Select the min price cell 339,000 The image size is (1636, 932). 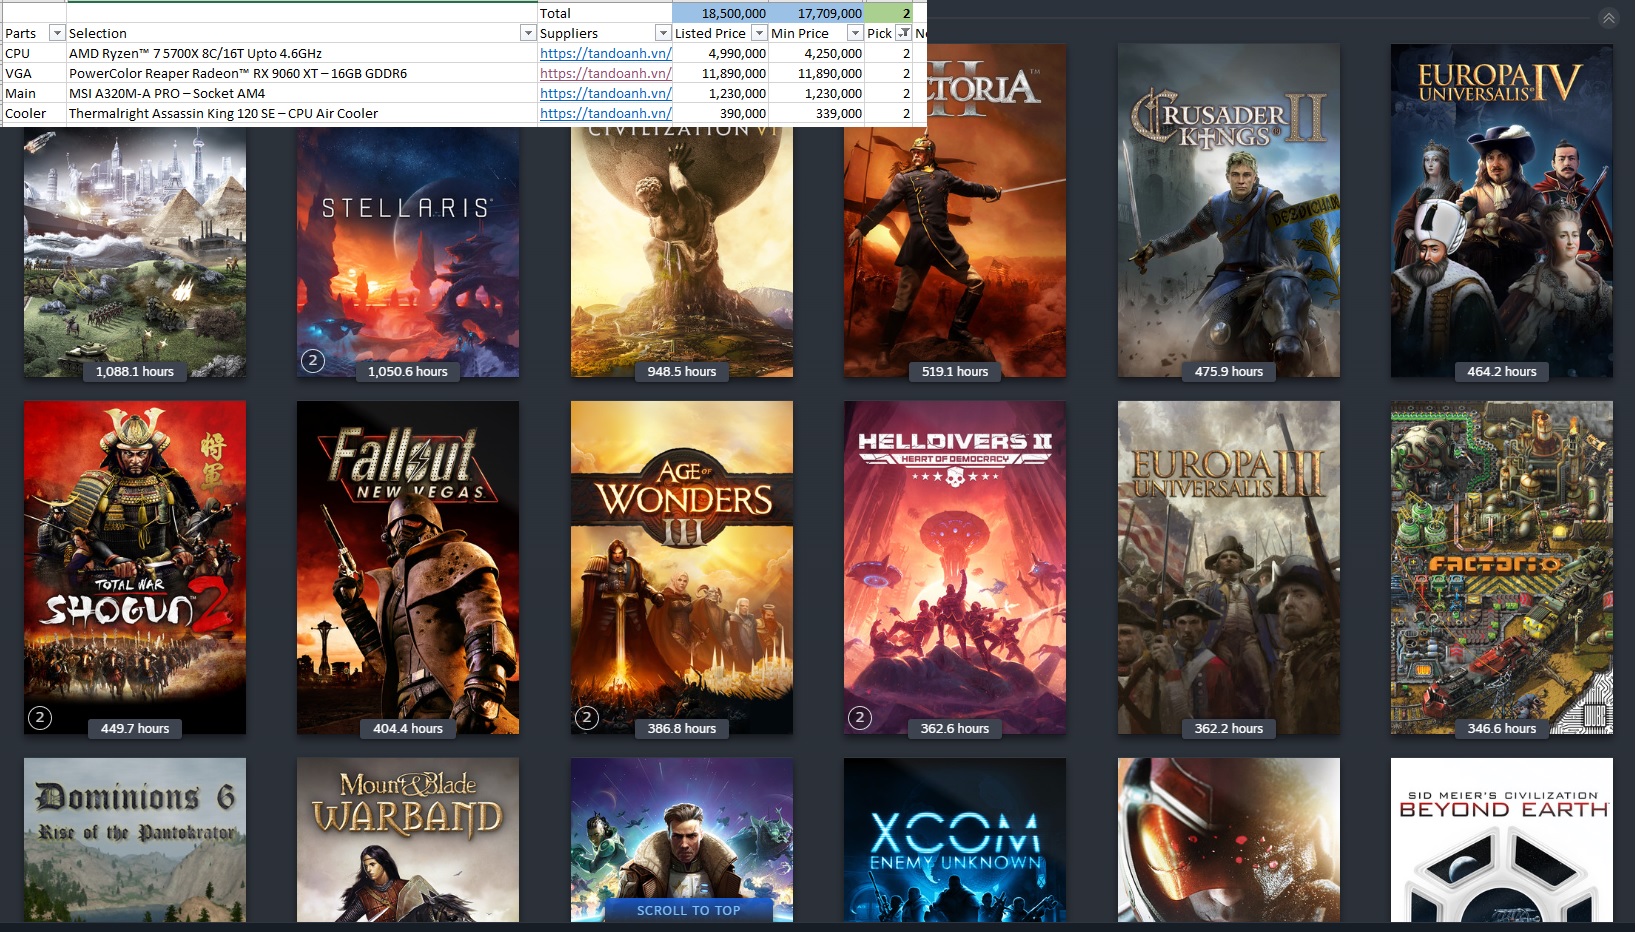[x=816, y=113]
